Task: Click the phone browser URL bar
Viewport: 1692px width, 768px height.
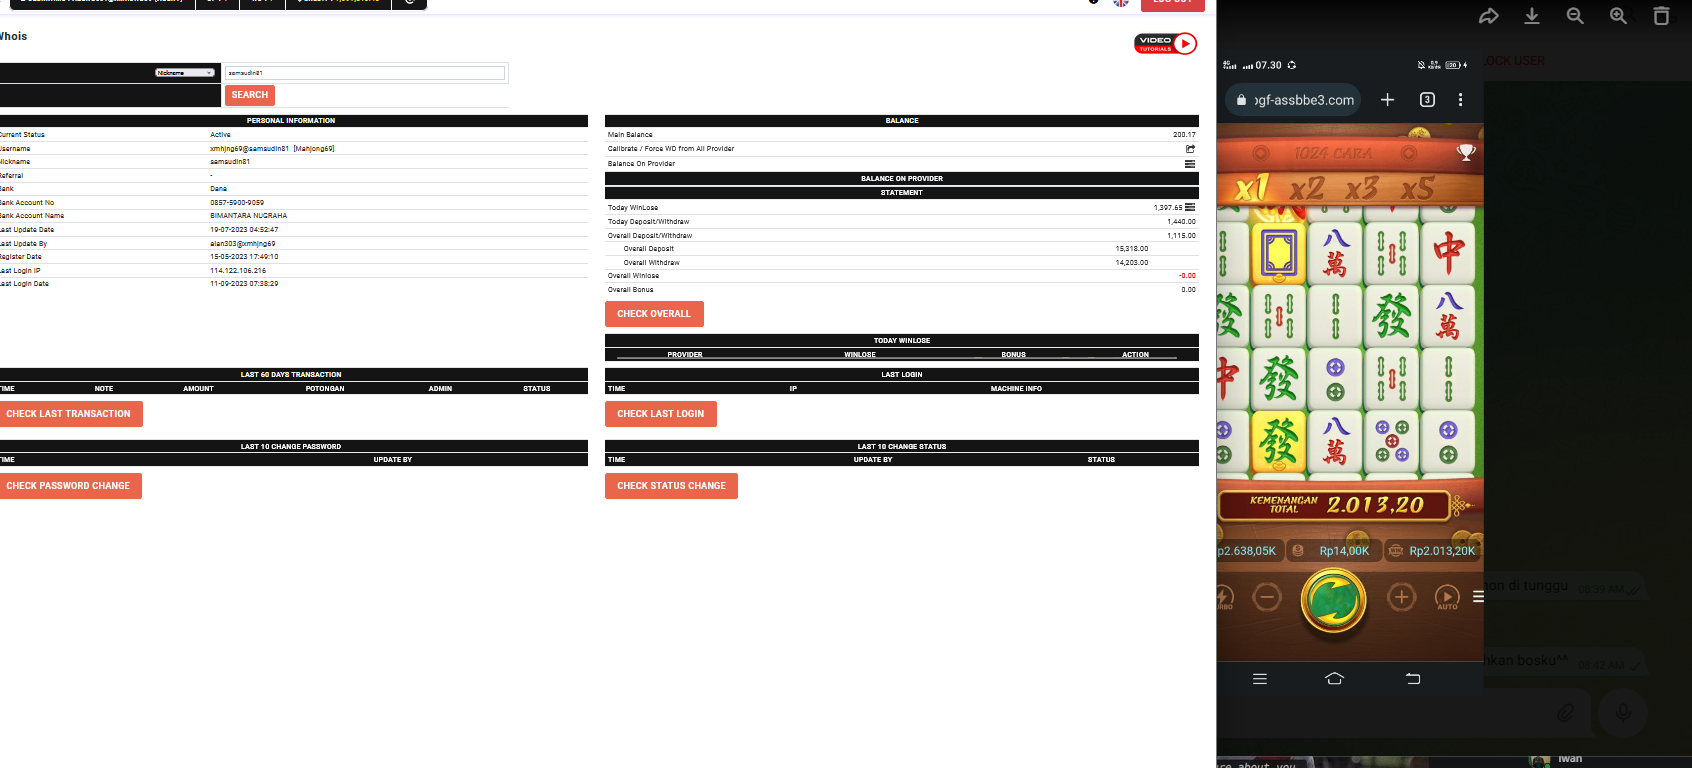Action: [1293, 100]
